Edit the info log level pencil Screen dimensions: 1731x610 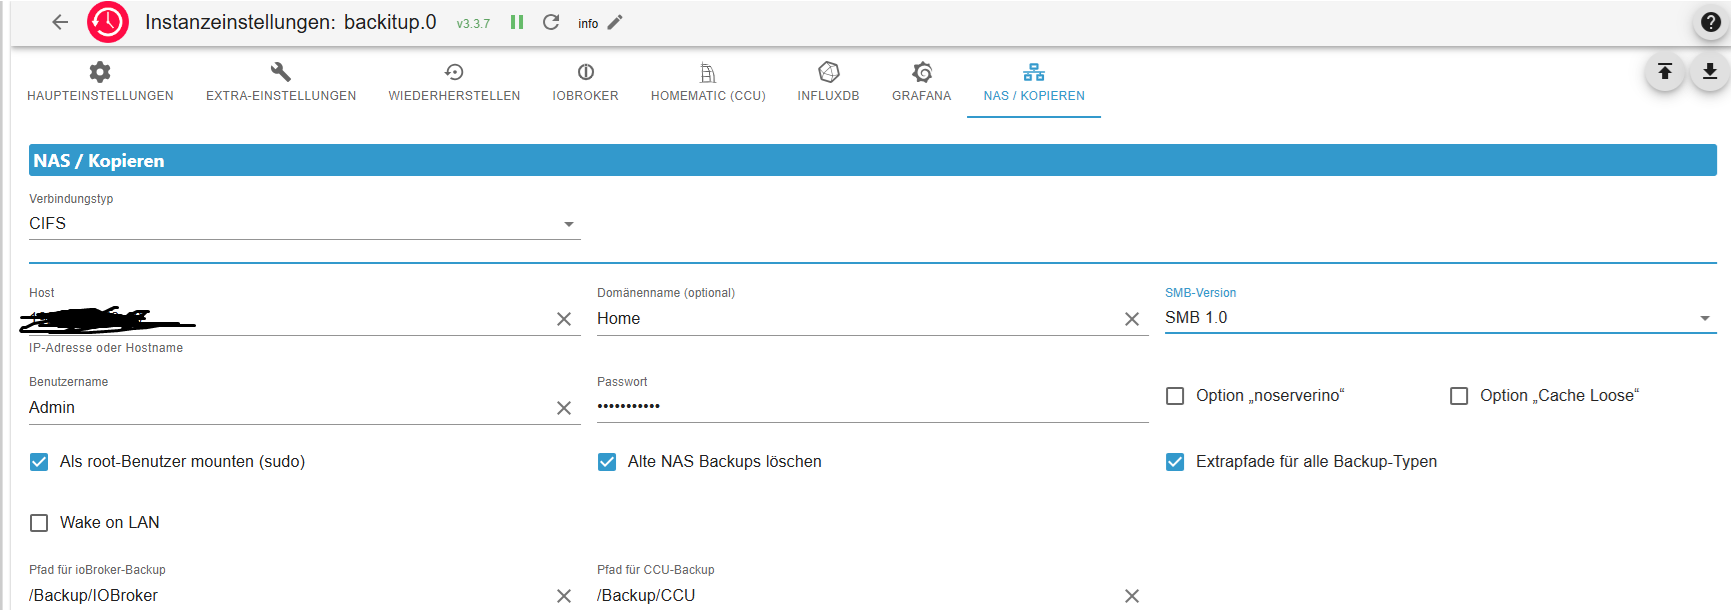615,22
